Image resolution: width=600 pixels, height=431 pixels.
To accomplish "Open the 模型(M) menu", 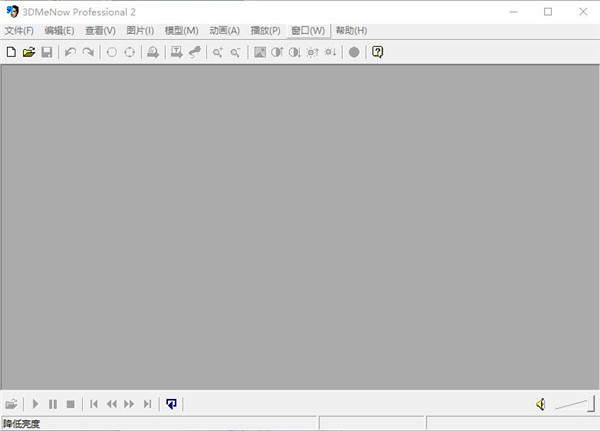I will [x=181, y=31].
